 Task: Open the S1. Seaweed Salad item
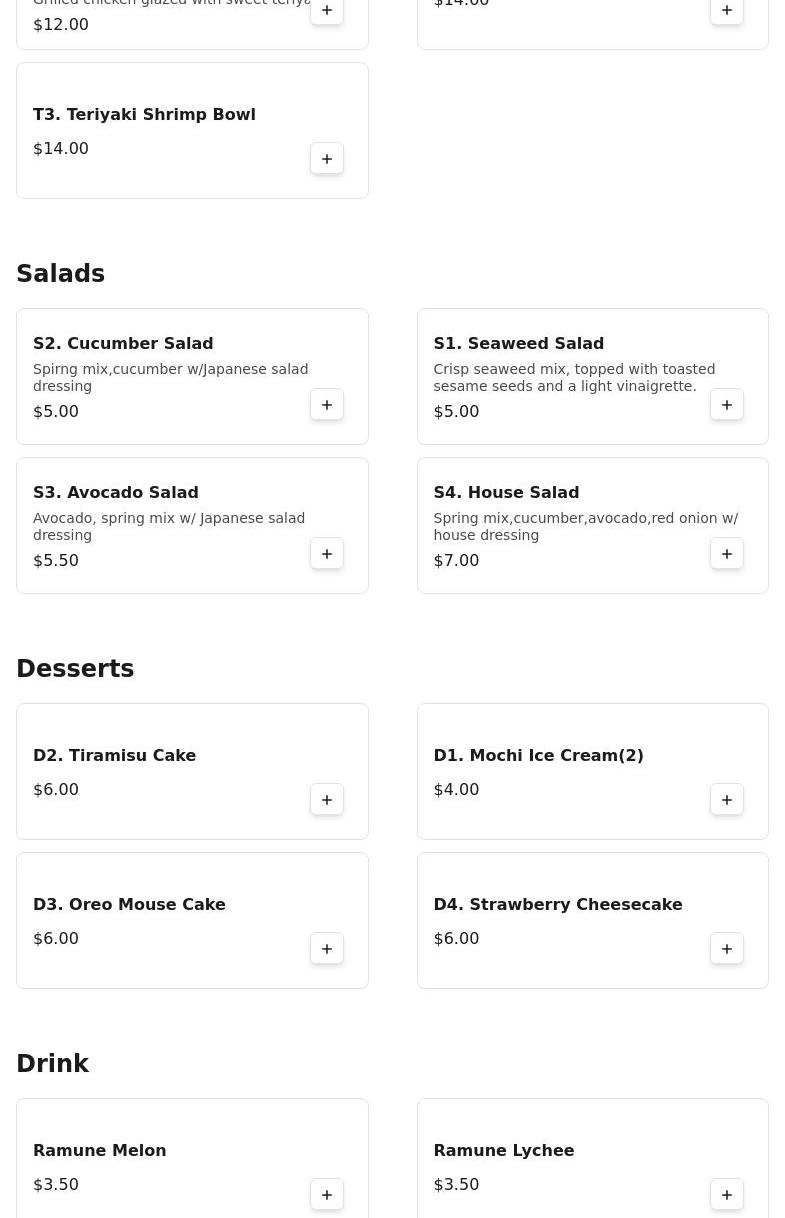pyautogui.click(x=518, y=343)
